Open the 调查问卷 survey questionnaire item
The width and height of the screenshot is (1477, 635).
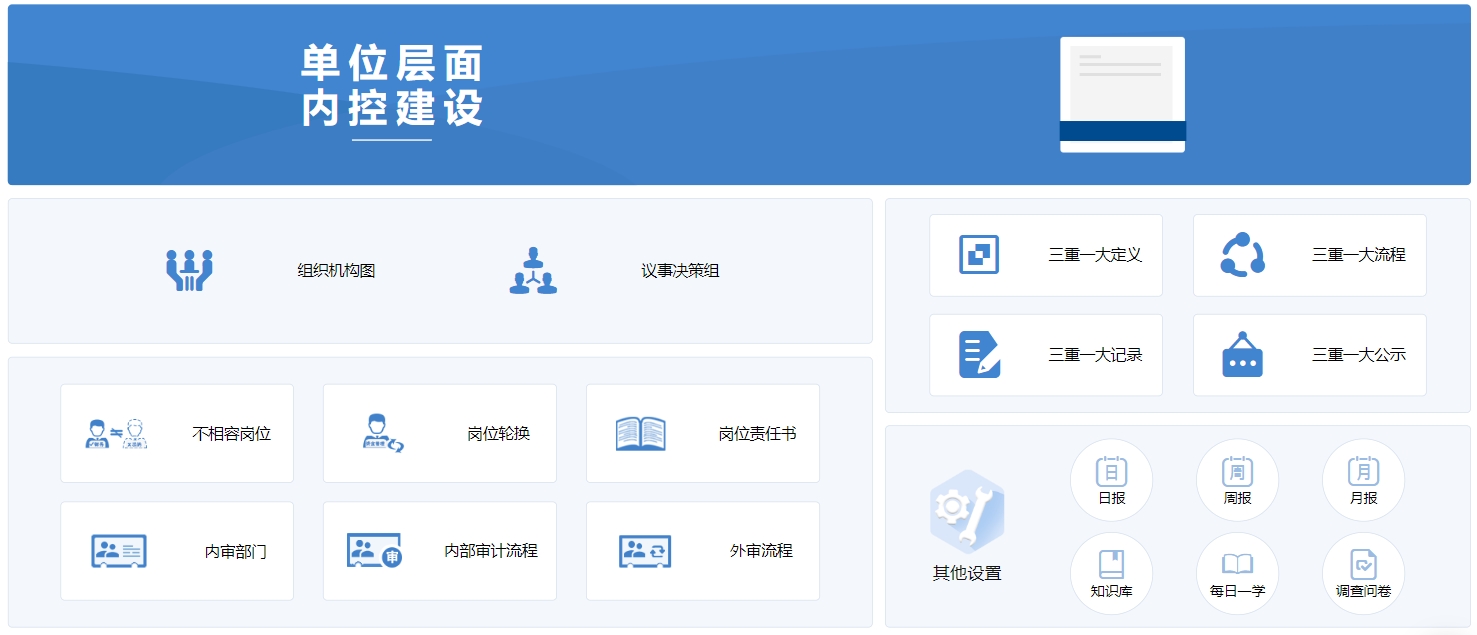point(1363,573)
